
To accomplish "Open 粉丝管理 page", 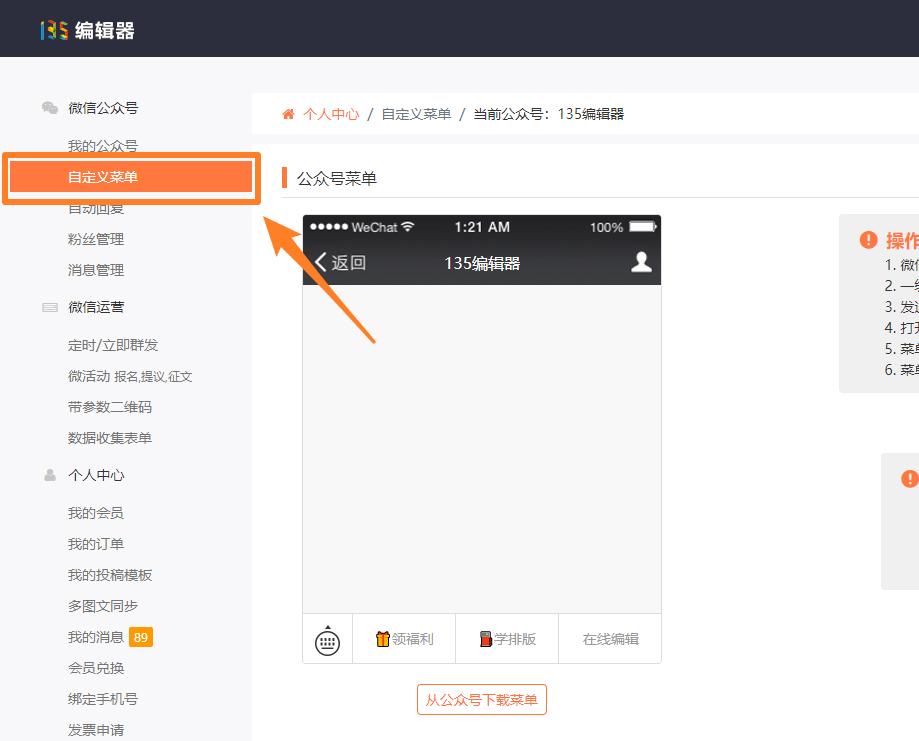I will click(96, 239).
